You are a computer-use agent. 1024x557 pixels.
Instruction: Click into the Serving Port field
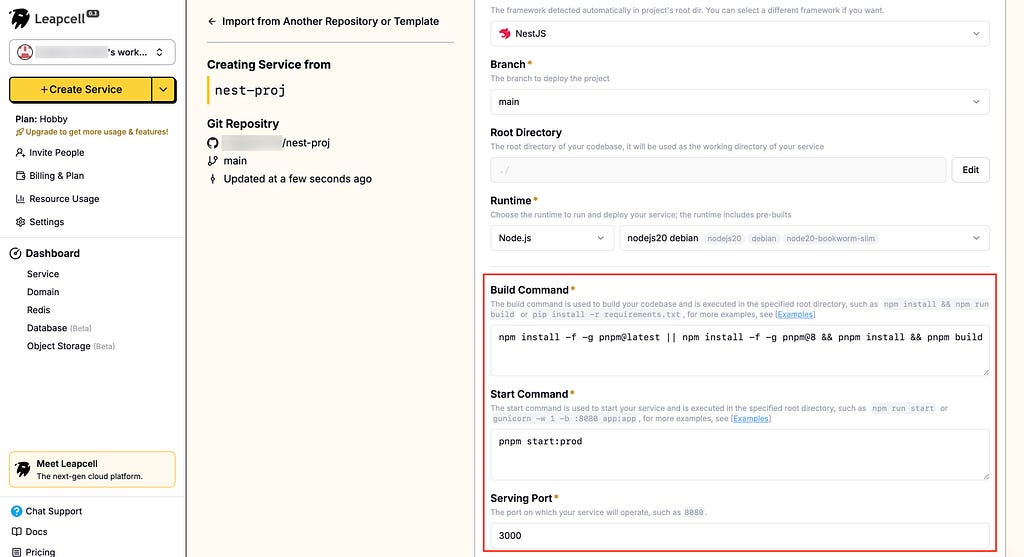click(x=739, y=535)
